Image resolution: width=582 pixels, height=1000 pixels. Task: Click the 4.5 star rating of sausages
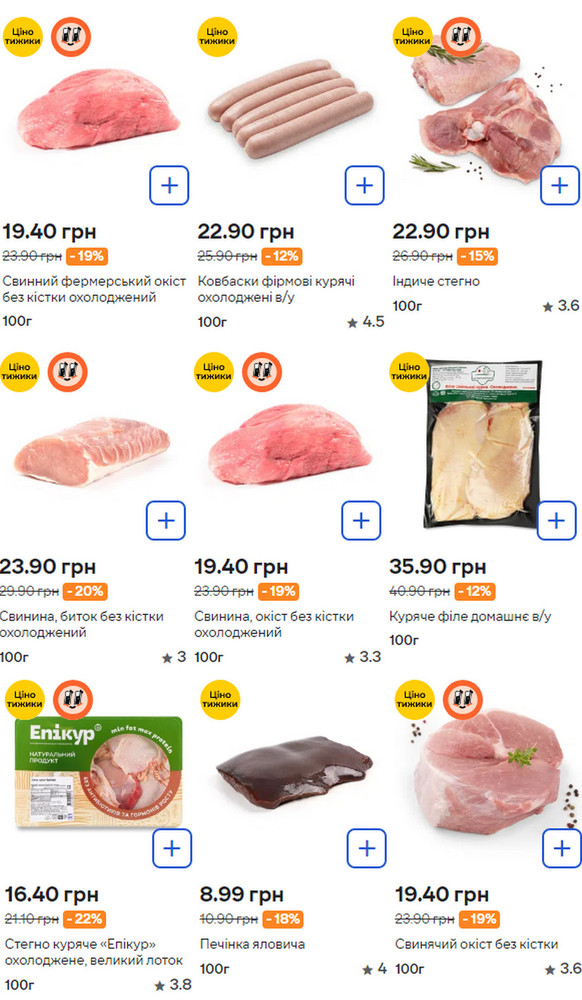pyautogui.click(x=366, y=322)
